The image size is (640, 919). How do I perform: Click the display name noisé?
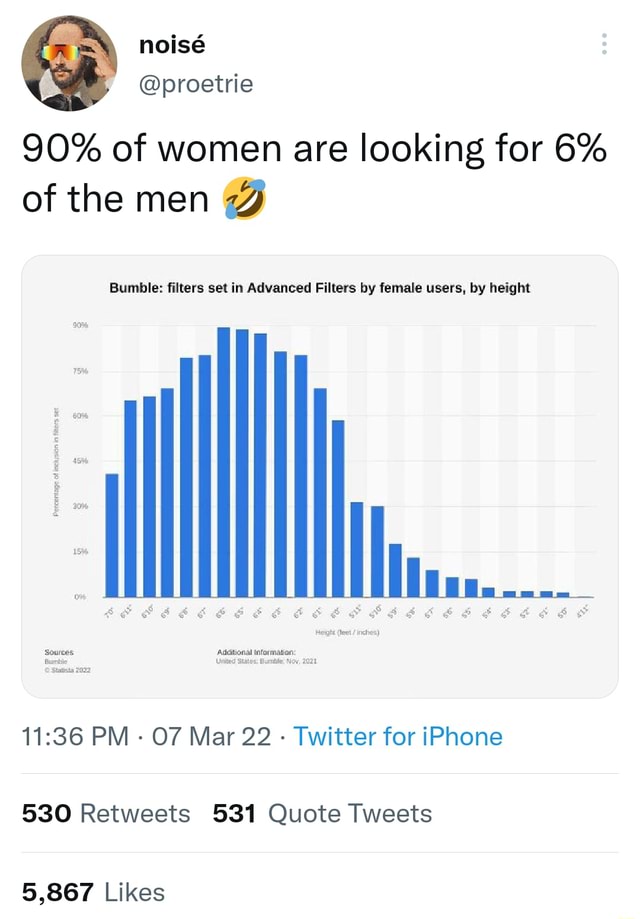172,43
